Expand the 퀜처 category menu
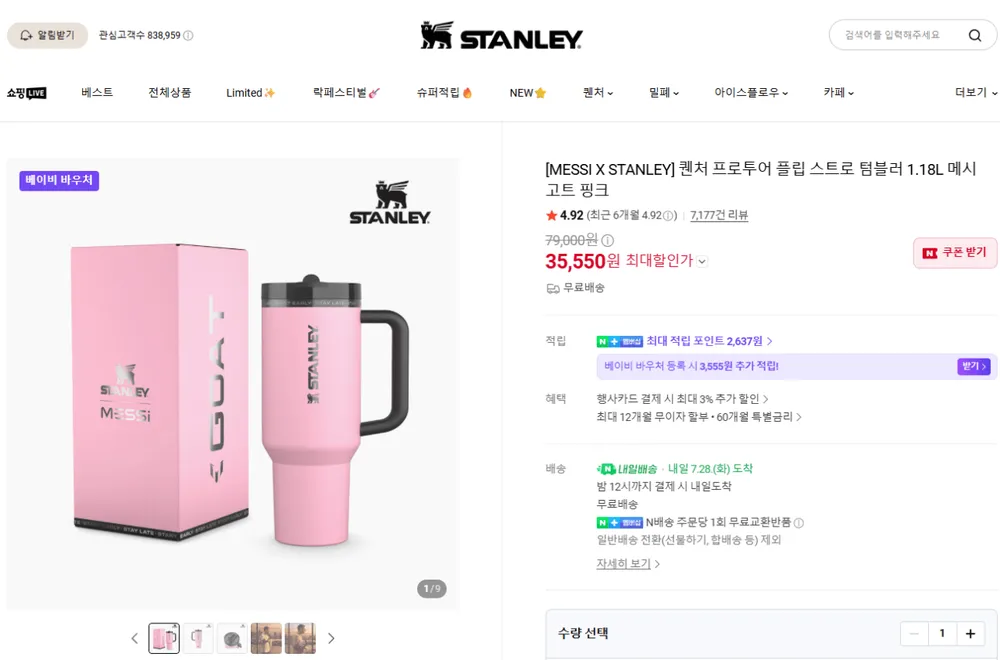The image size is (1000, 660). pos(598,93)
